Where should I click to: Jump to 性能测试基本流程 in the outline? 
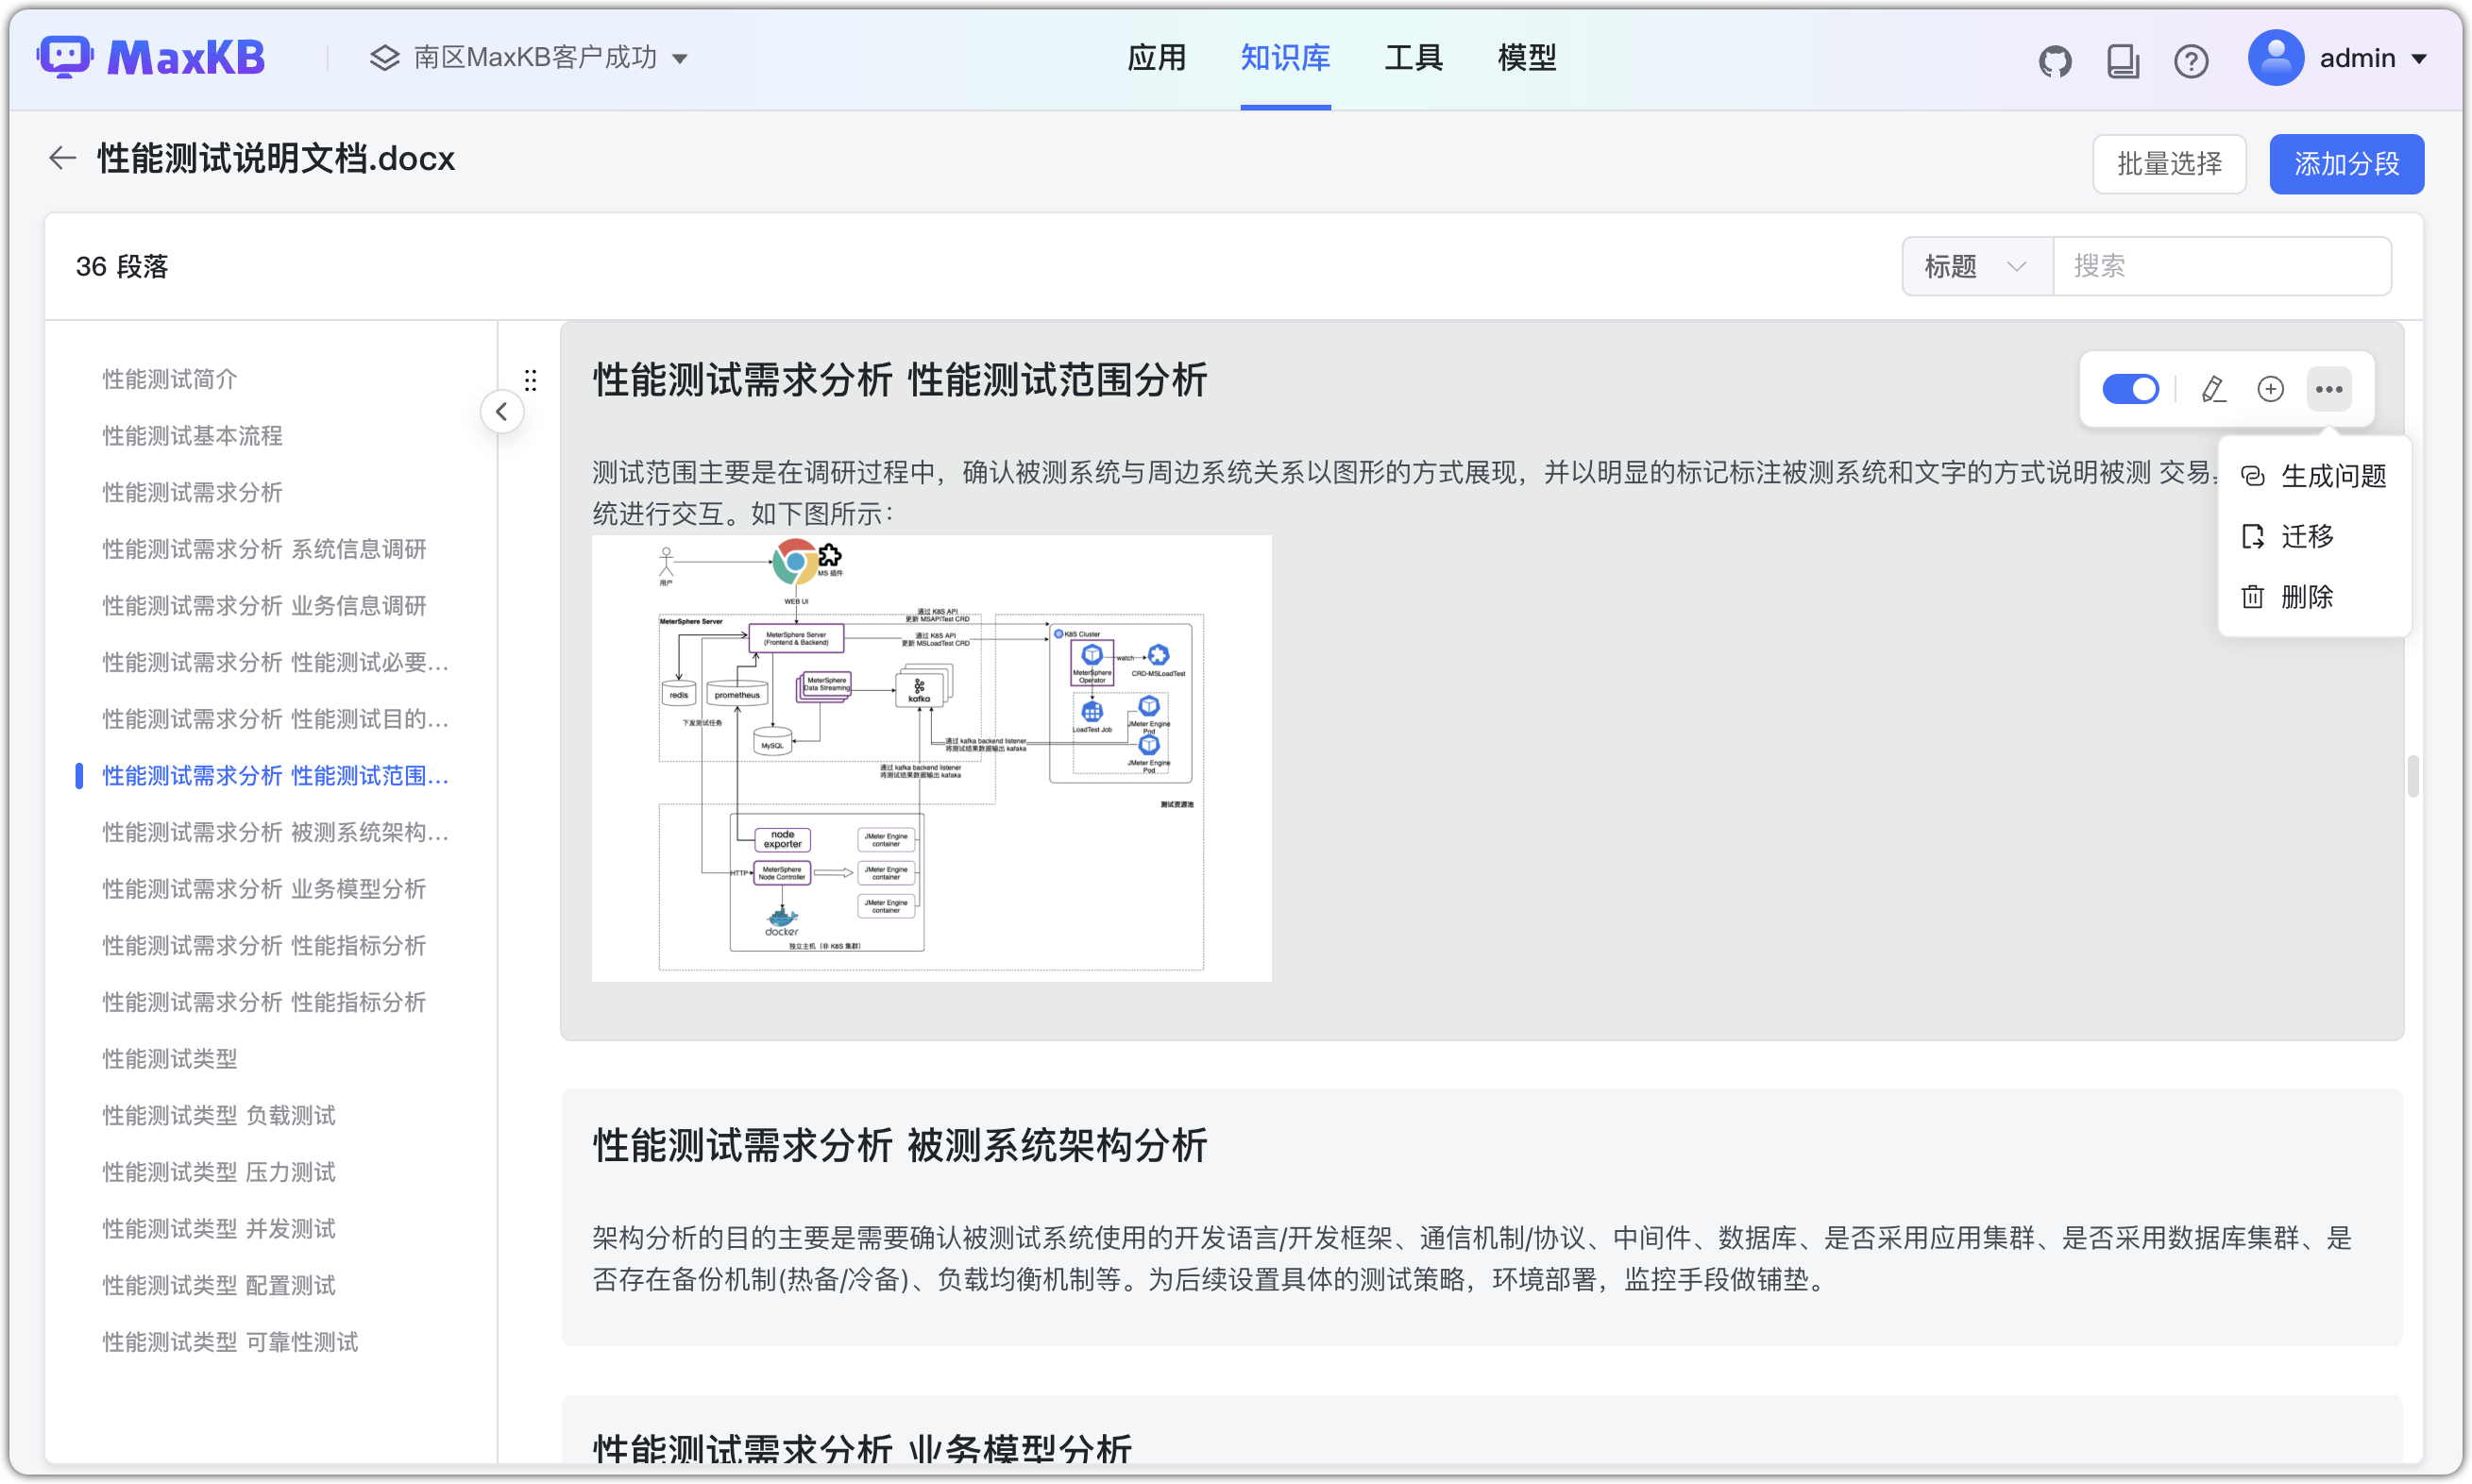pyautogui.click(x=192, y=436)
